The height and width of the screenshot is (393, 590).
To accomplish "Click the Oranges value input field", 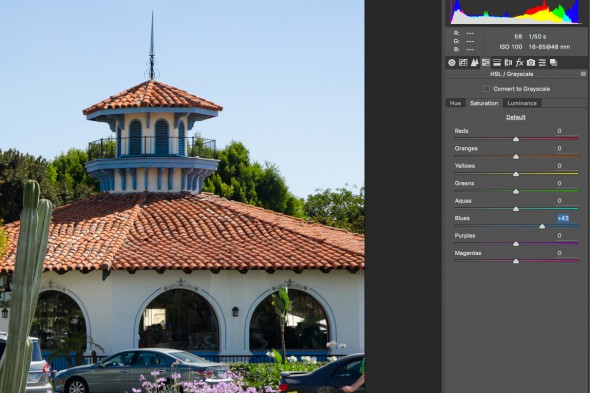I will click(560, 148).
